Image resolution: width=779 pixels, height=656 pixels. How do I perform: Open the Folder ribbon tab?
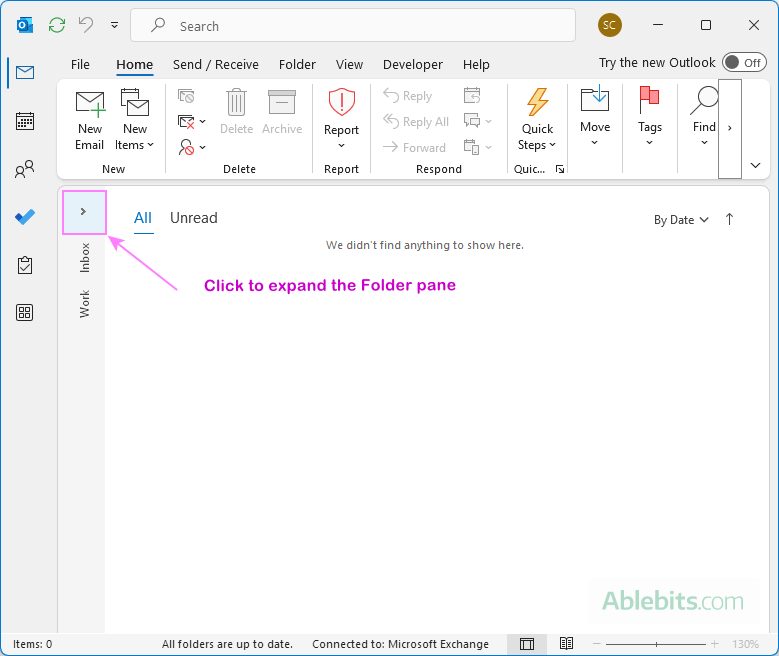tap(297, 65)
